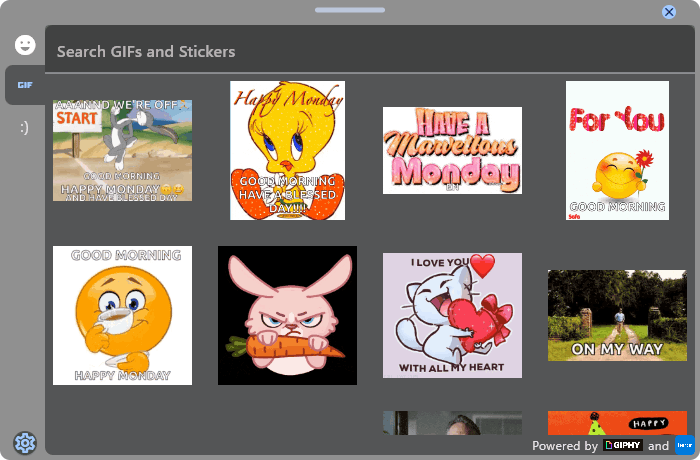This screenshot has height=460, width=700.
Task: Choose the On My Way GIF
Action: pos(617,315)
